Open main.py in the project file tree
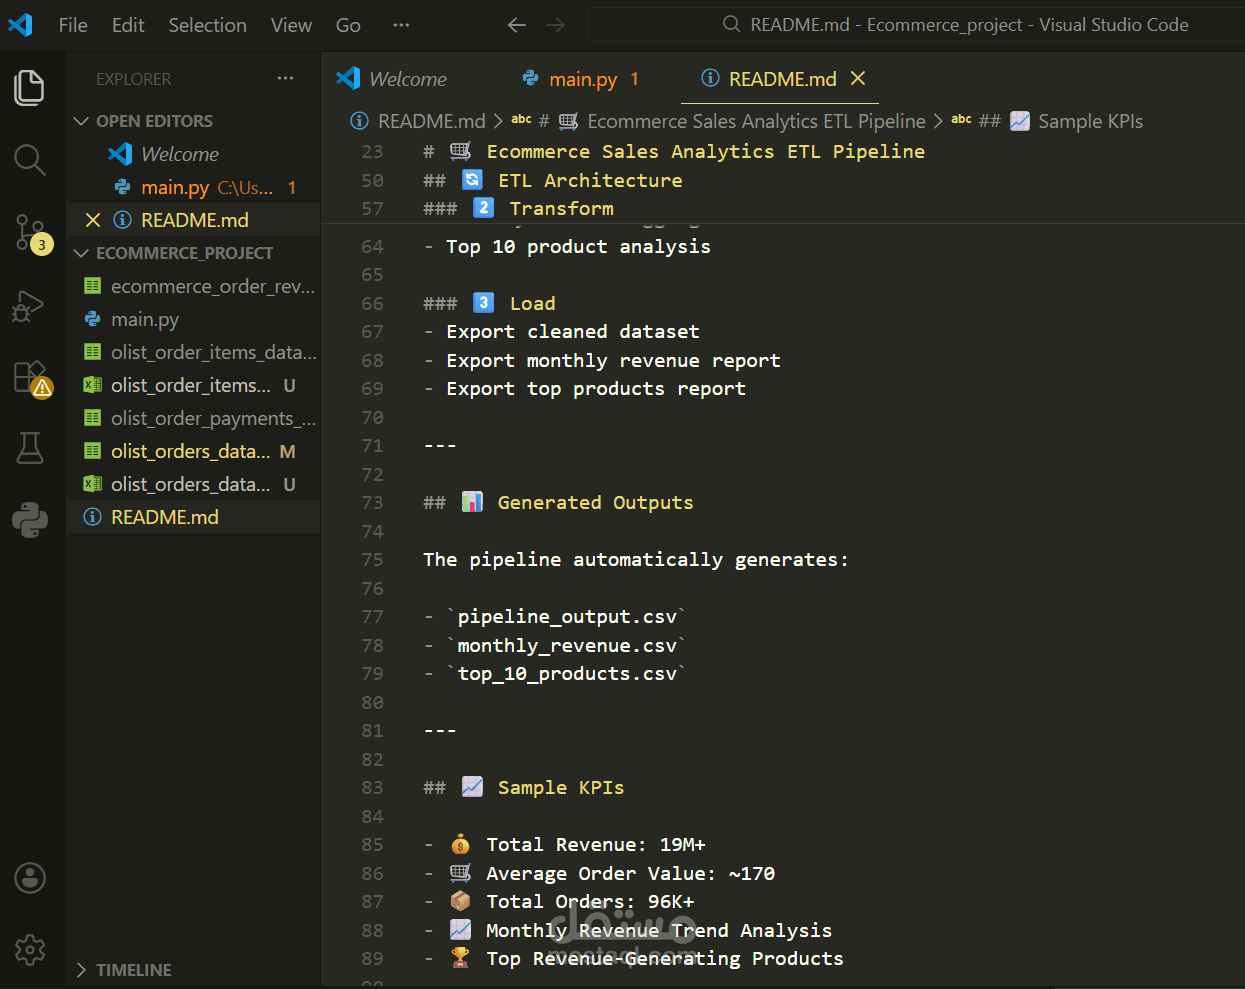 145,319
